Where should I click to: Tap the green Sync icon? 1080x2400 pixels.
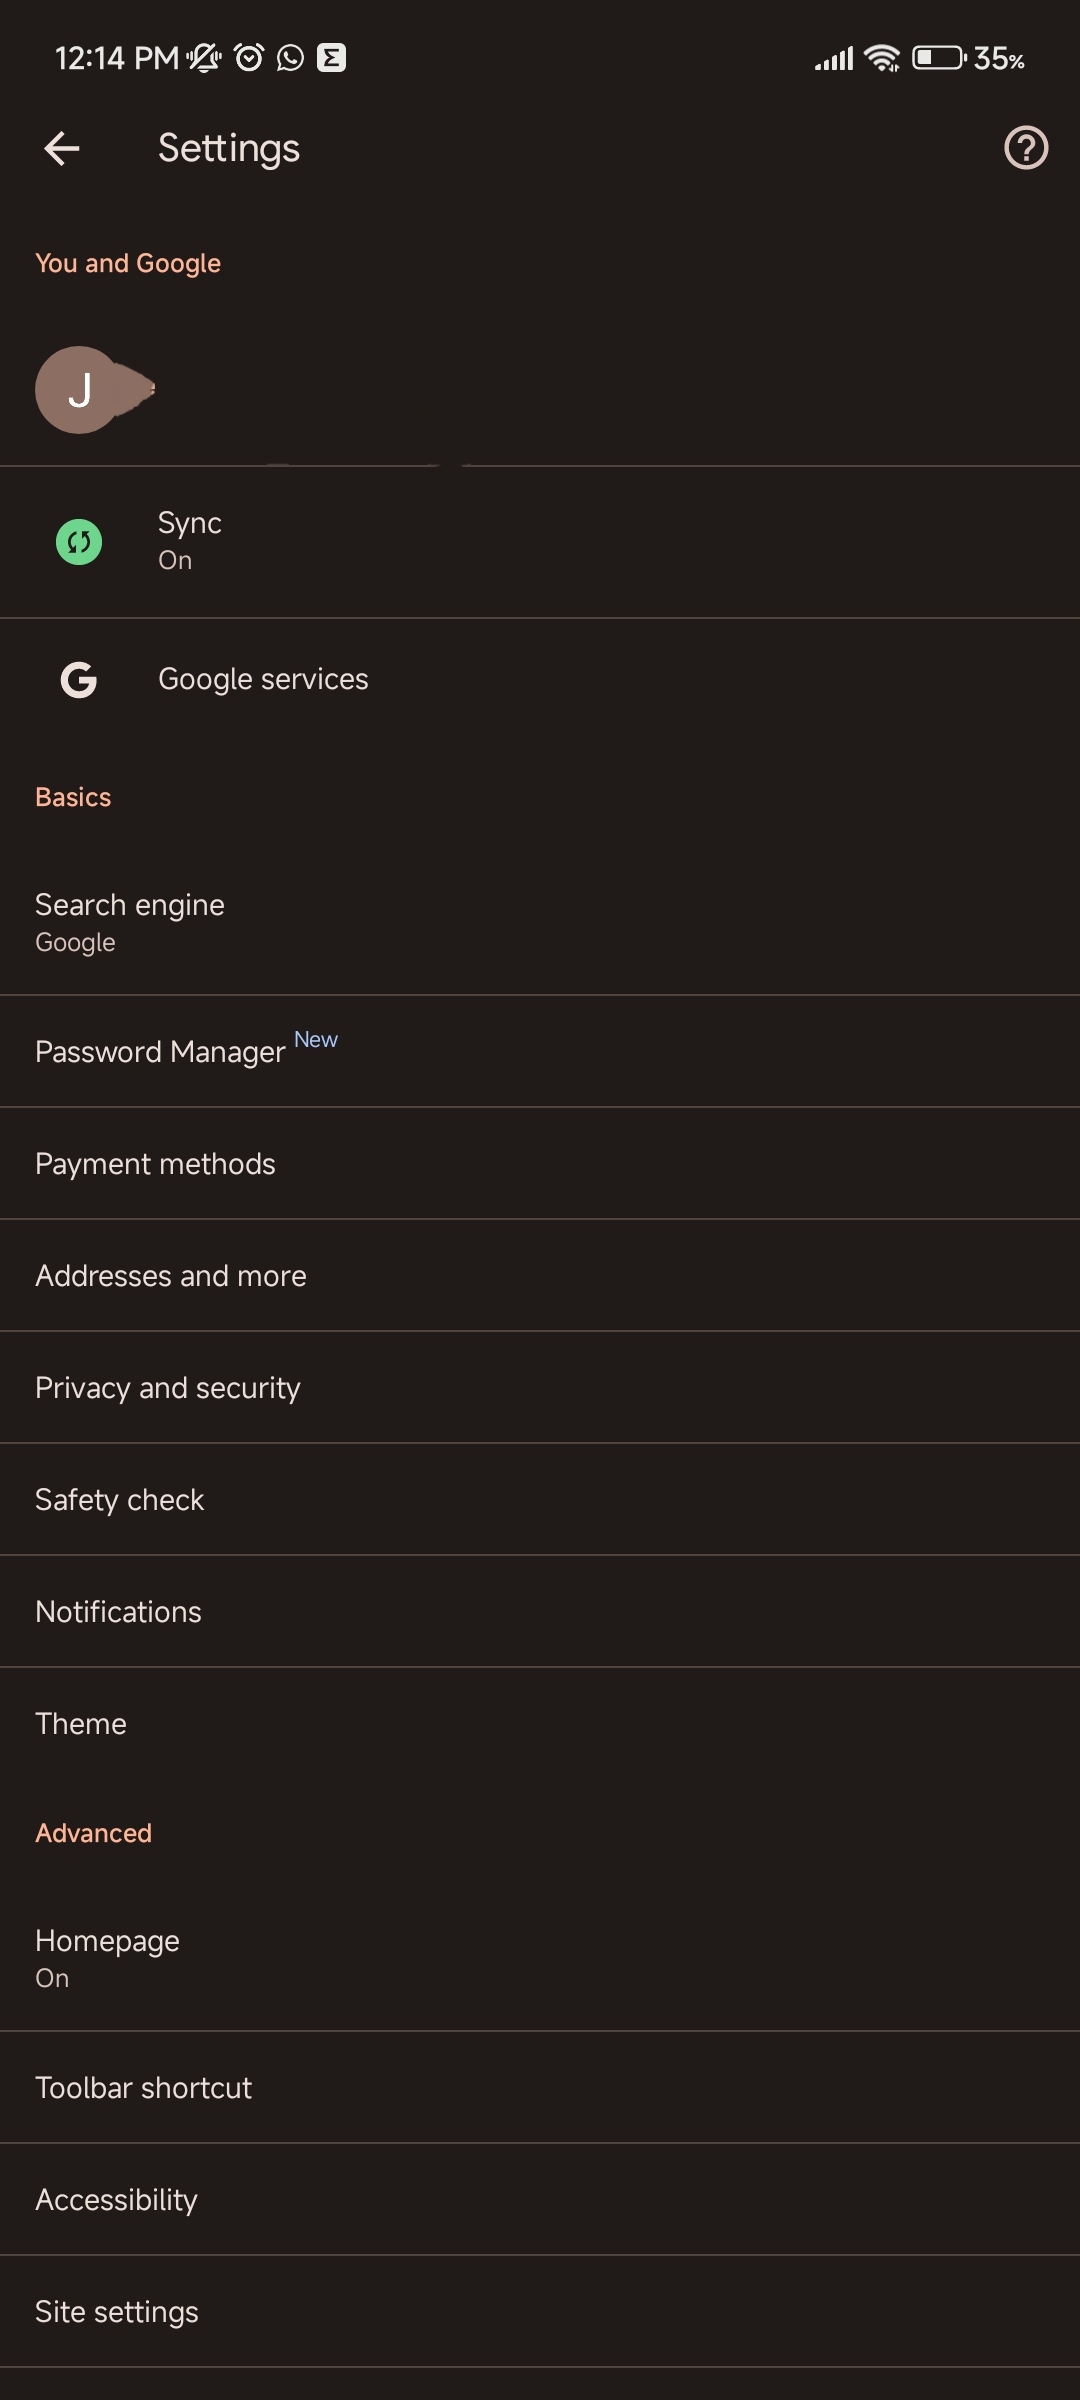point(79,542)
